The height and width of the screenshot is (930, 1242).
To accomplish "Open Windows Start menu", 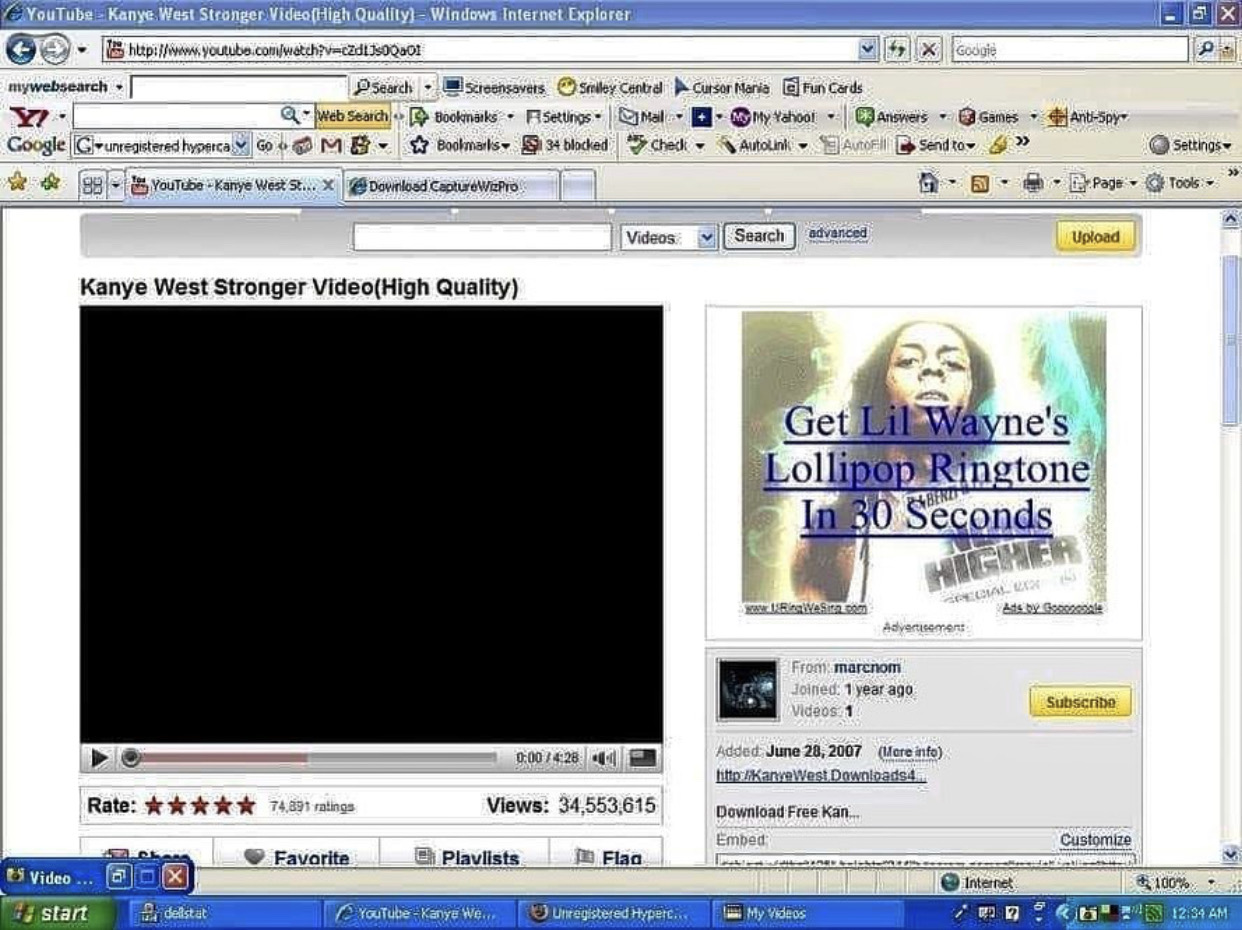I will (x=58, y=913).
